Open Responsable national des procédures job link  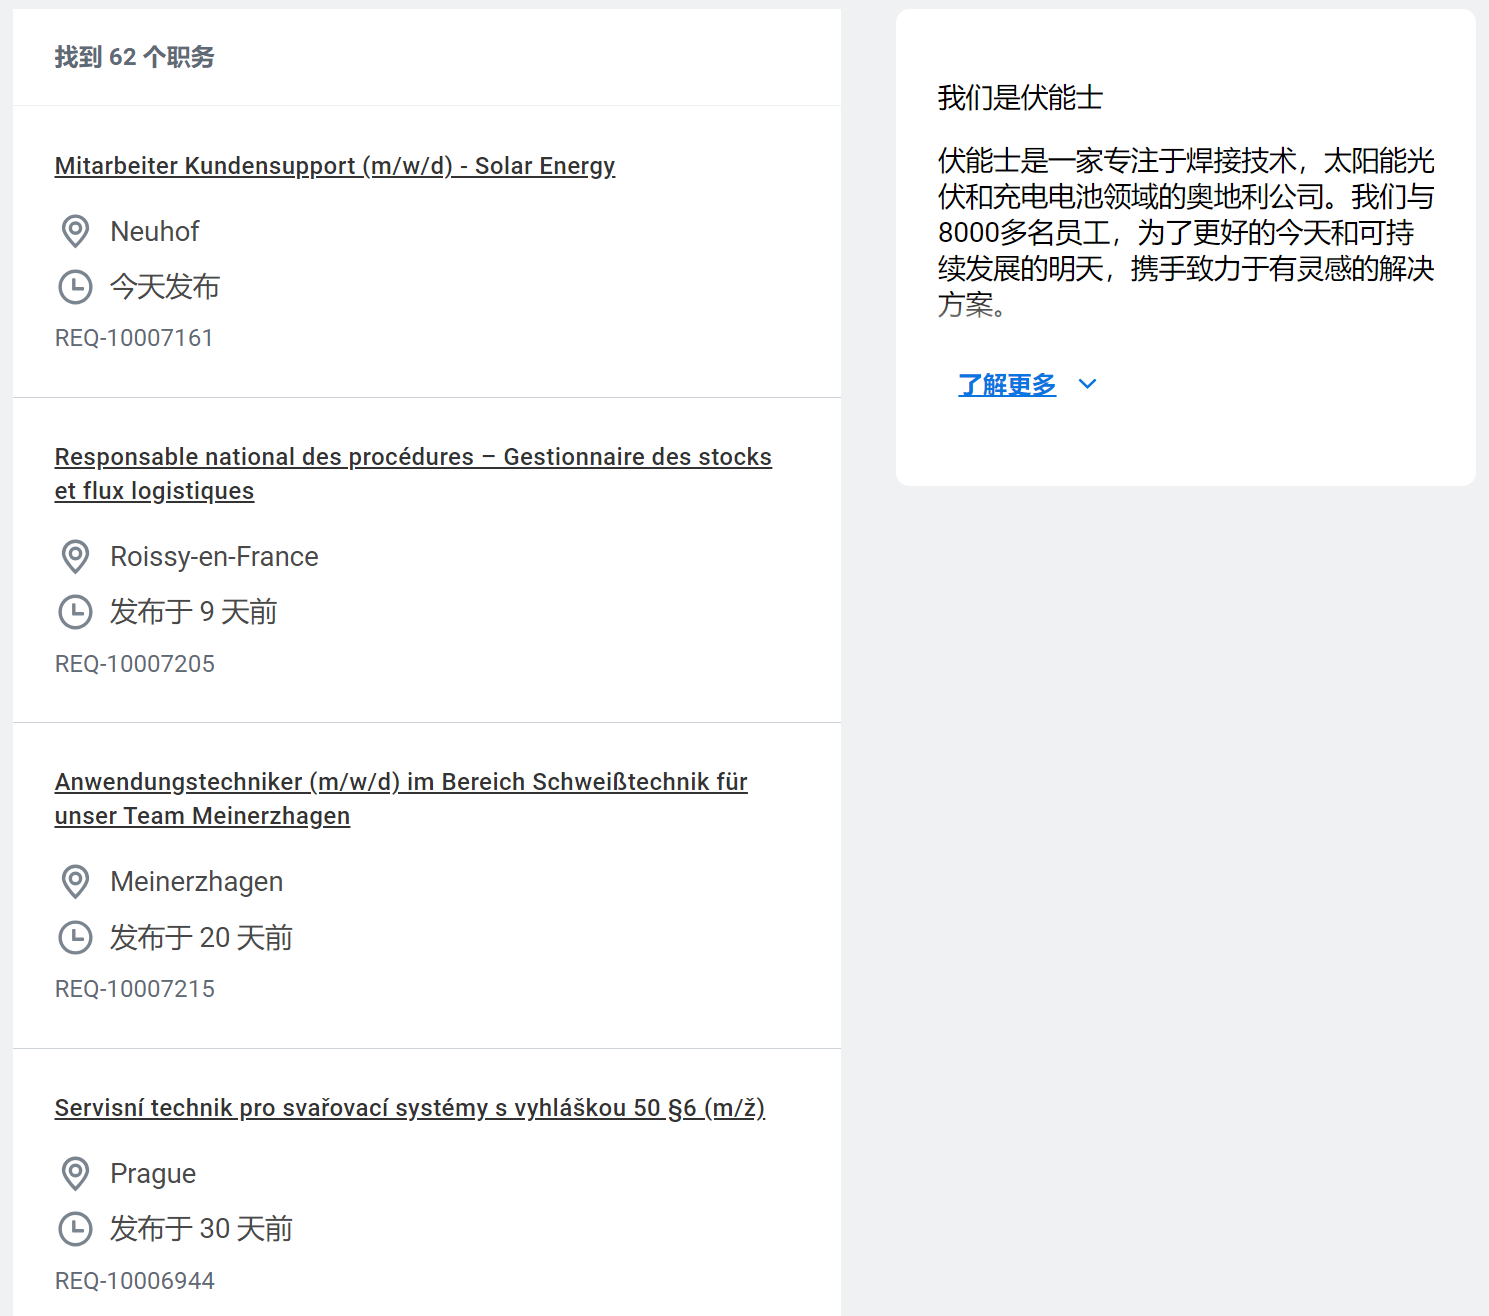coord(413,474)
